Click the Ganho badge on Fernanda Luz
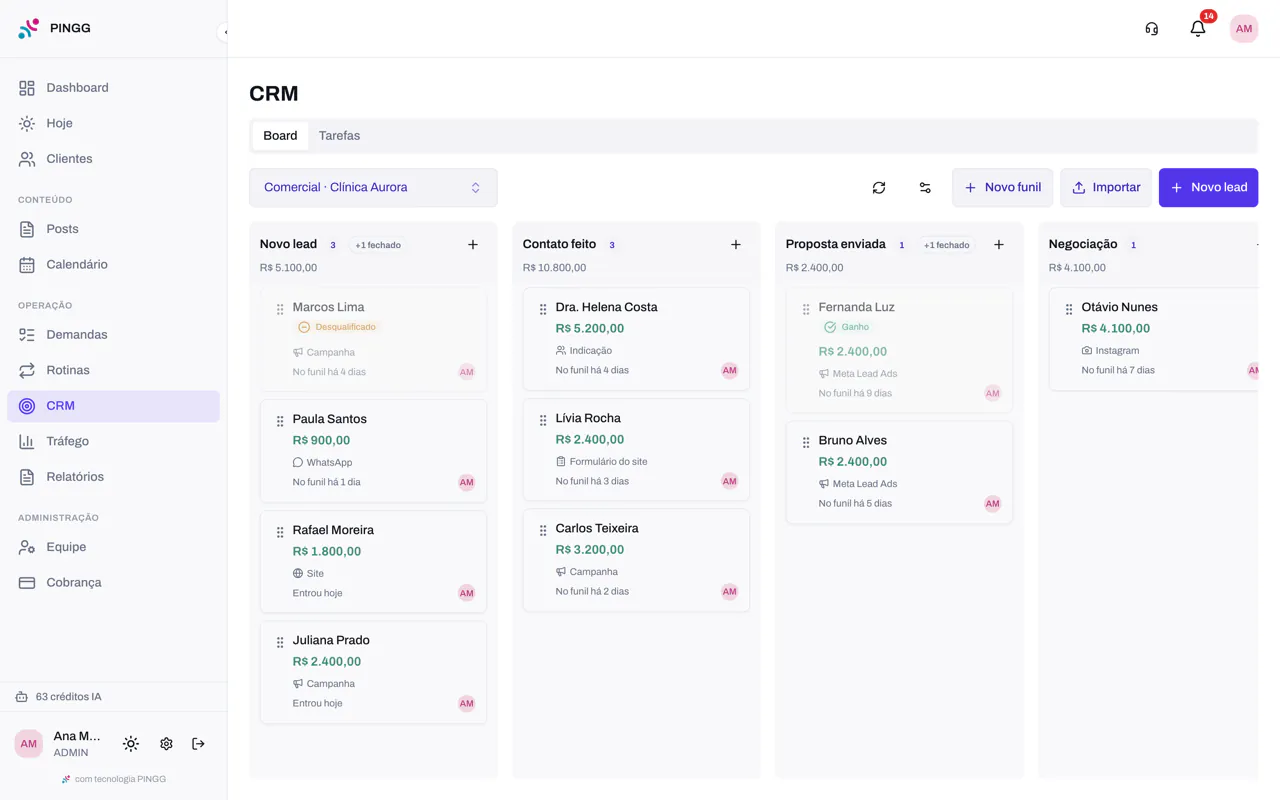This screenshot has width=1280, height=800. point(847,327)
